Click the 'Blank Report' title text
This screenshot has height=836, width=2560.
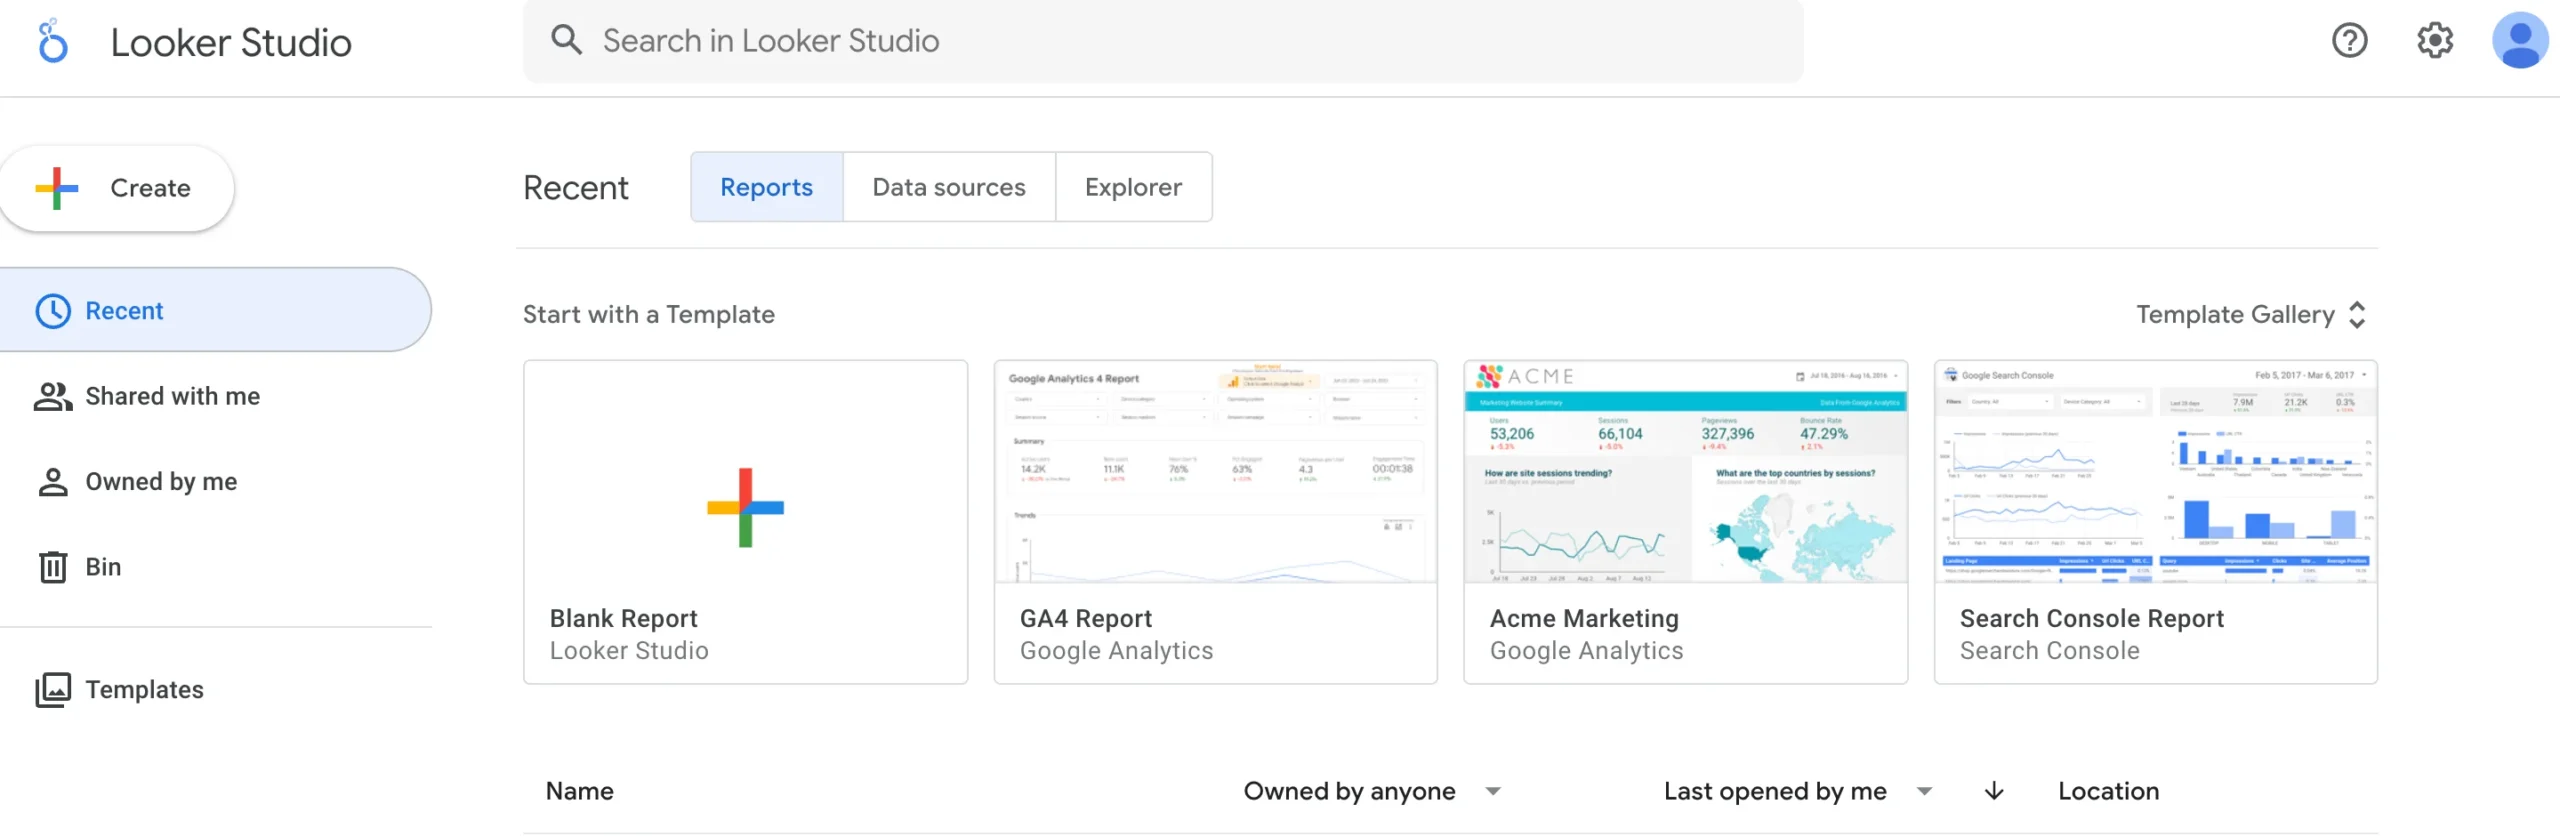(x=623, y=619)
